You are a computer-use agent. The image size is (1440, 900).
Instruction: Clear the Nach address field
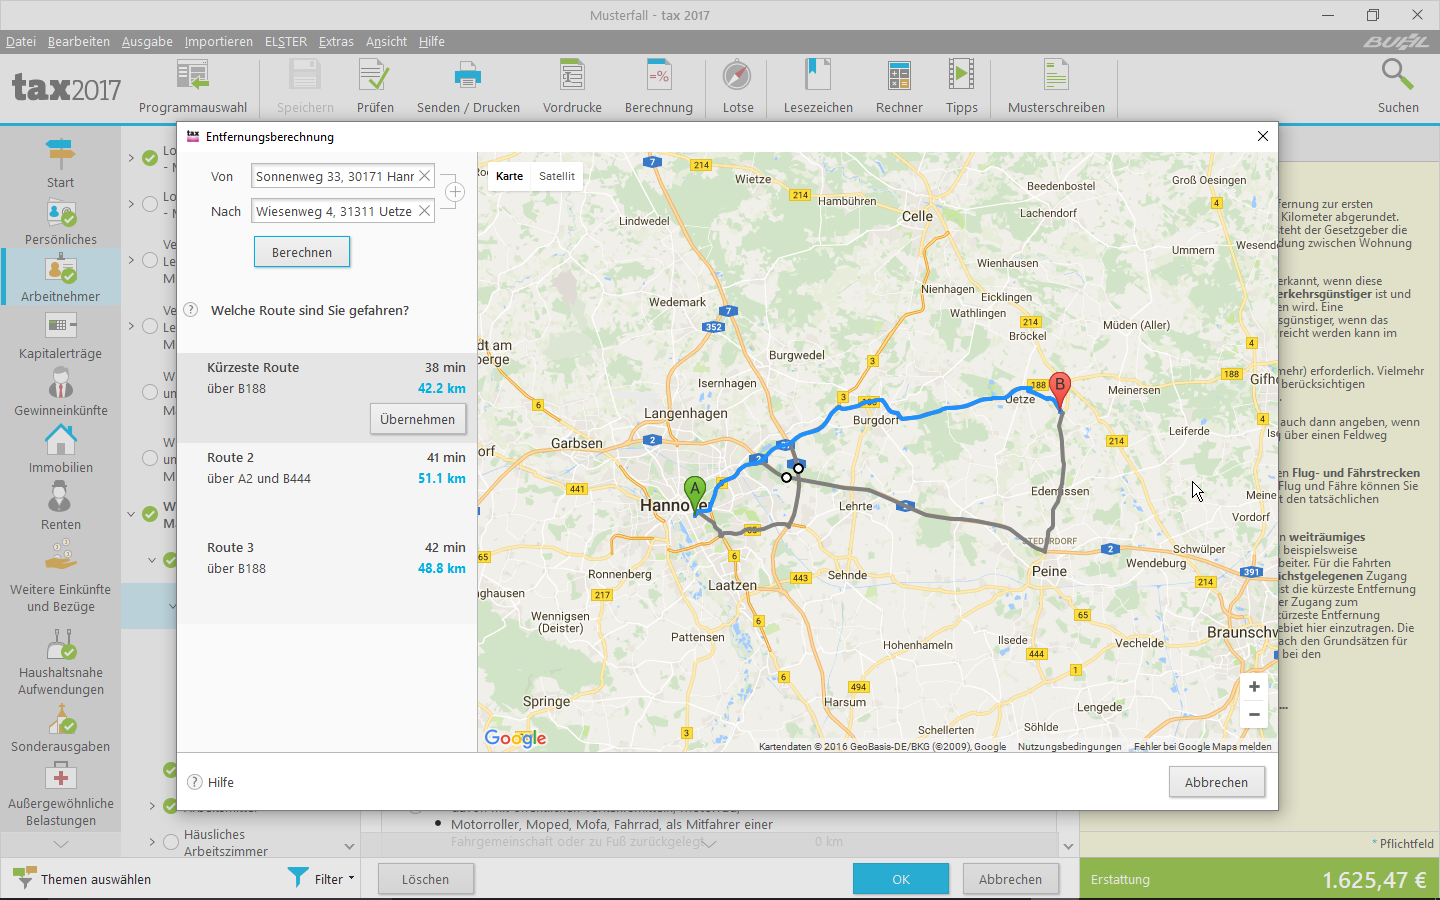[x=424, y=211]
